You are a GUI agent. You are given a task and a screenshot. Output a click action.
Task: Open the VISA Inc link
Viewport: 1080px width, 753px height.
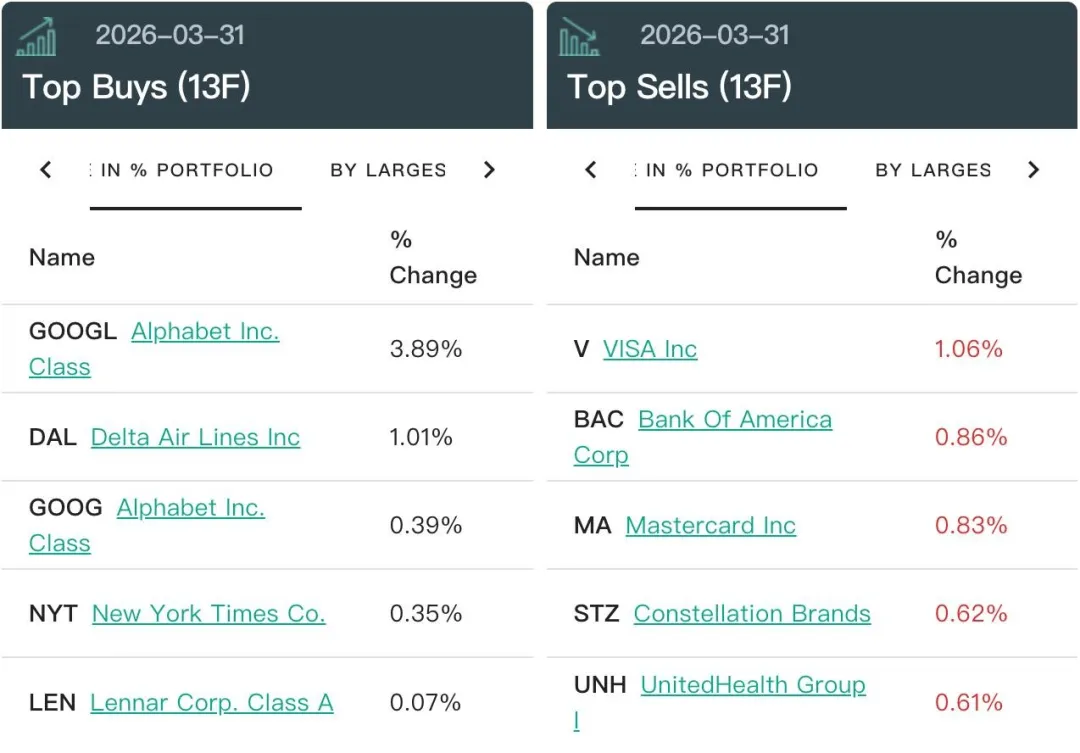650,349
